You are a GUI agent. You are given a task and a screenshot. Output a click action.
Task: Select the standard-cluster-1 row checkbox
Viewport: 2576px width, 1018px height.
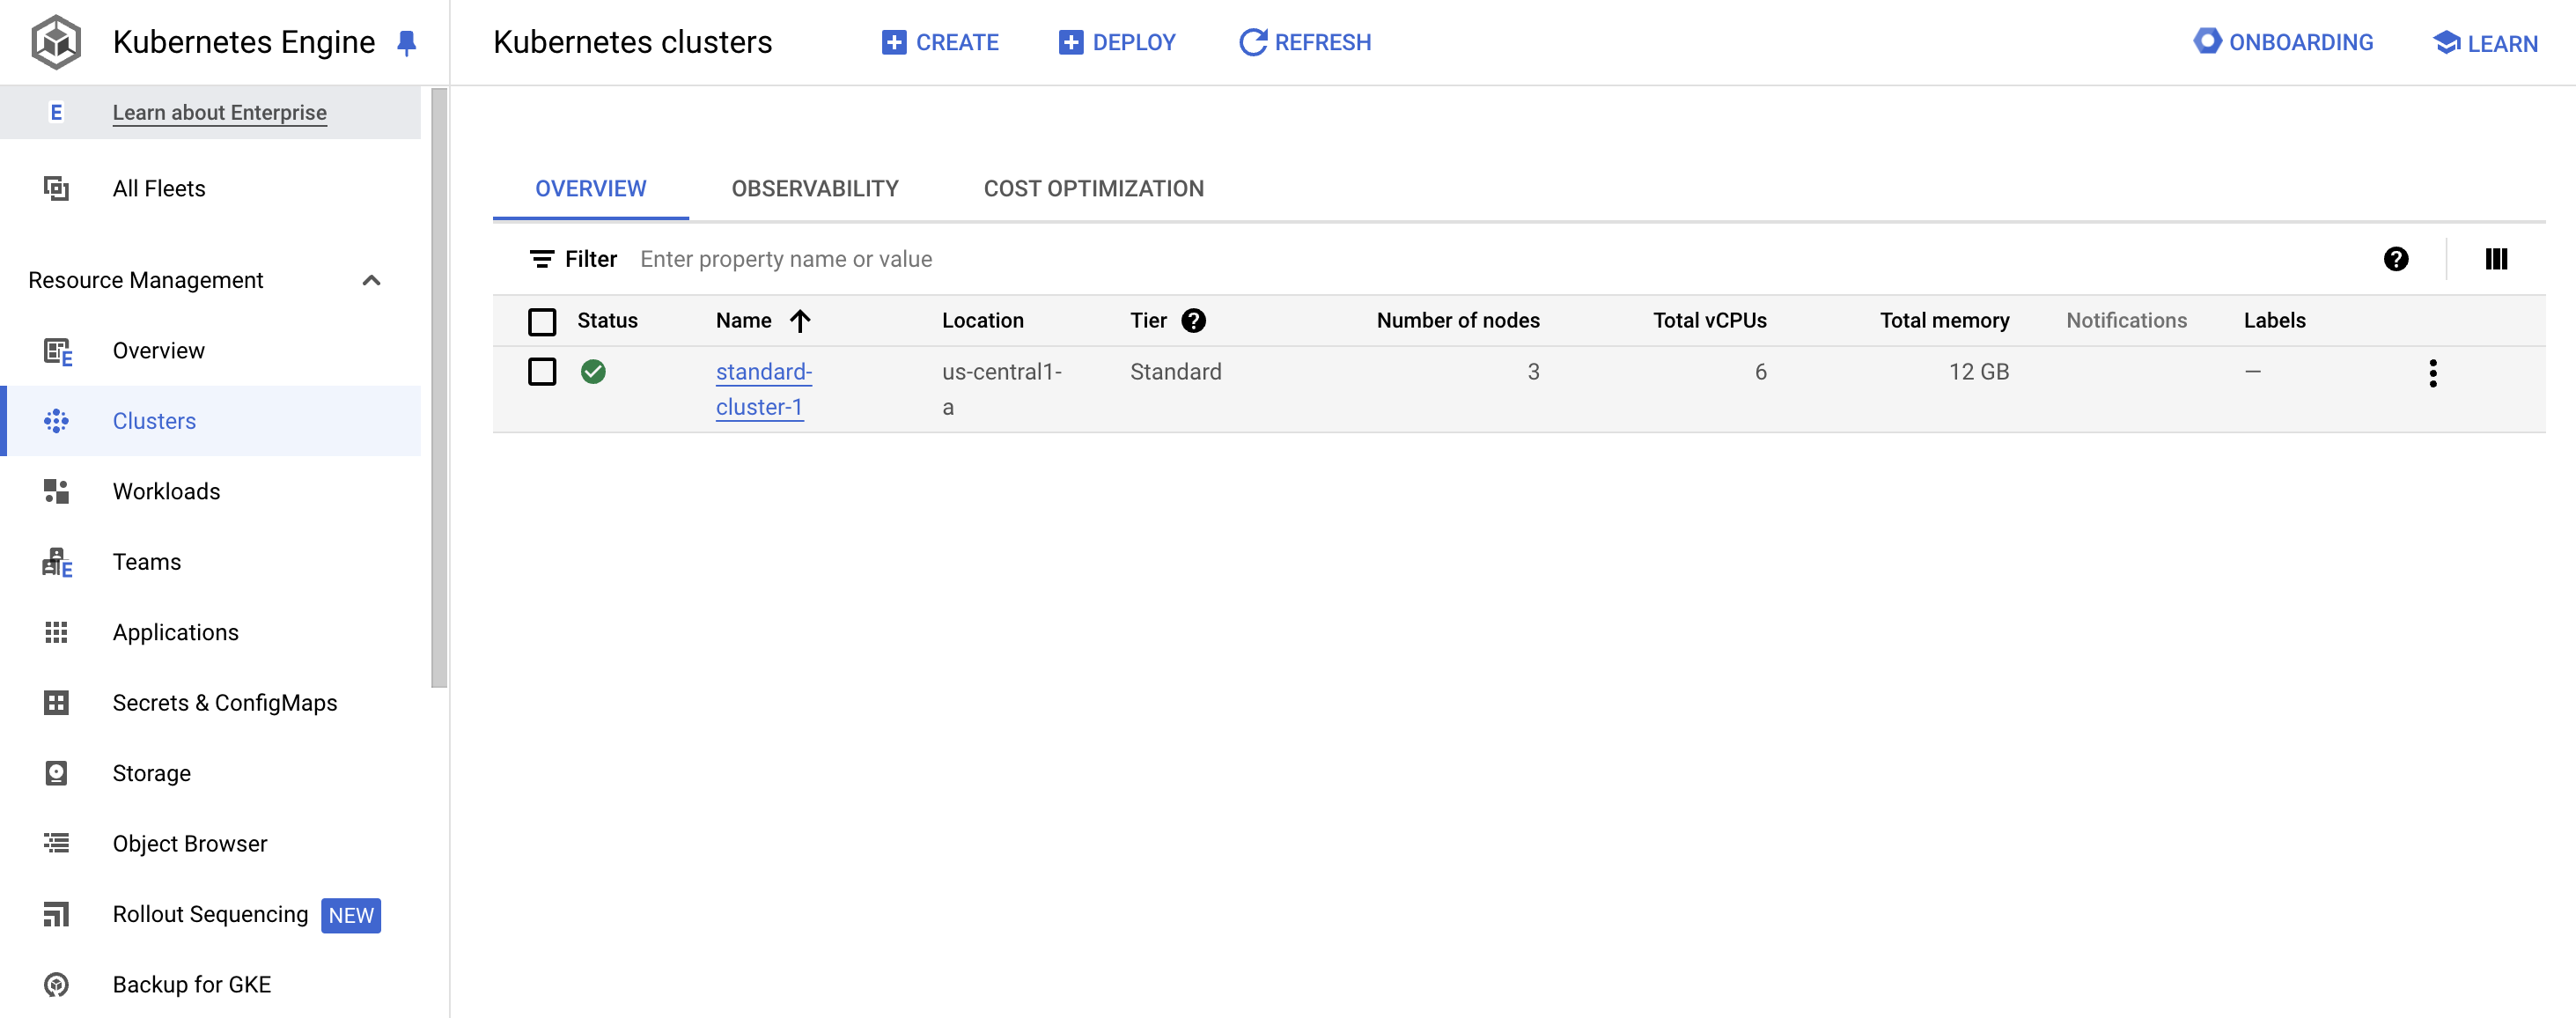pyautogui.click(x=541, y=372)
